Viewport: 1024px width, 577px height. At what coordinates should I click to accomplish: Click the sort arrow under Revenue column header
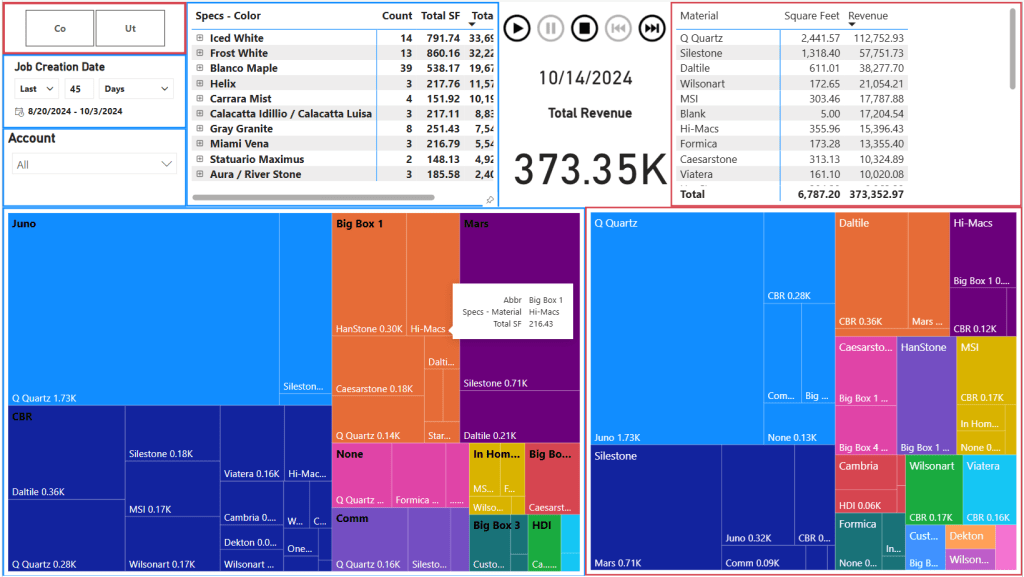click(852, 25)
